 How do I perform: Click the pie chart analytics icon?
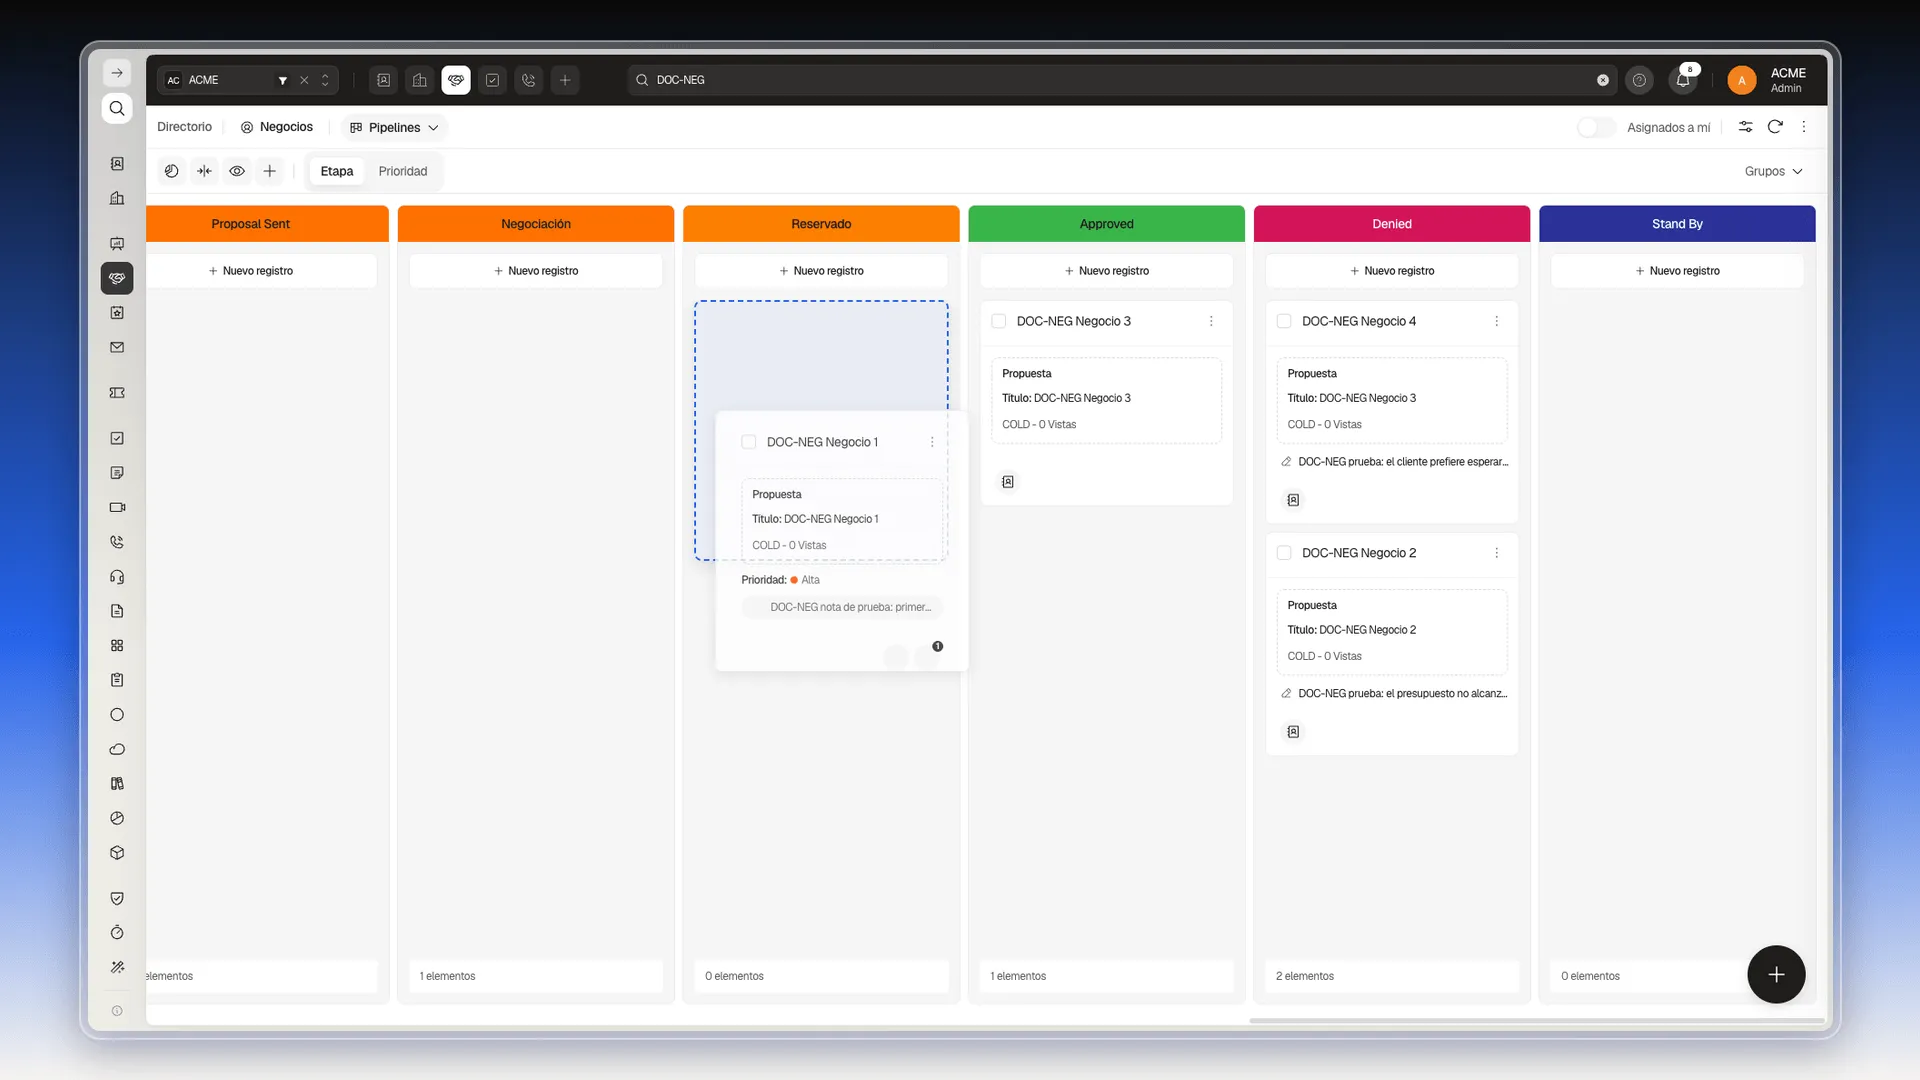tap(172, 171)
